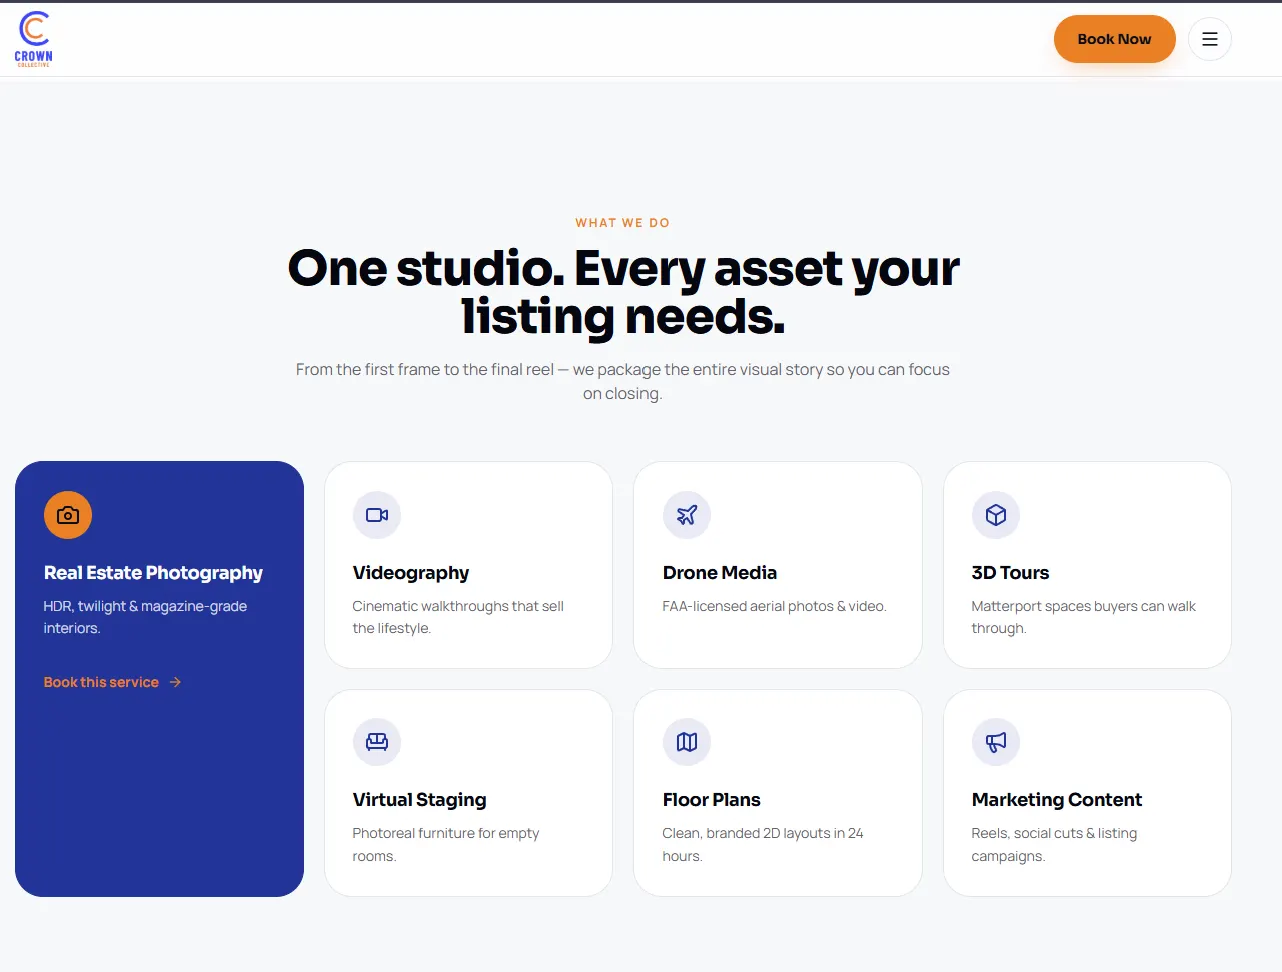Click the video camera icon
Viewport: 1282px width, 972px height.
pyautogui.click(x=377, y=515)
